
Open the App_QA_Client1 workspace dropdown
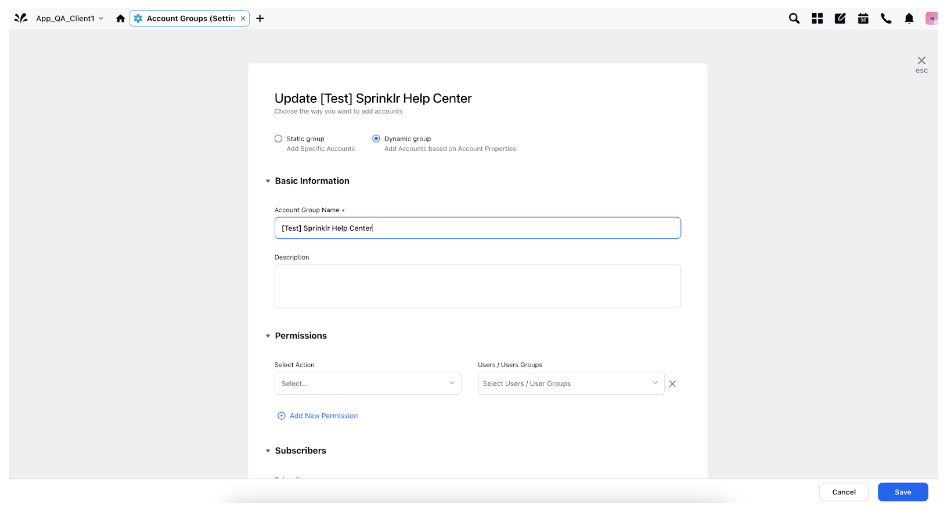coord(69,18)
